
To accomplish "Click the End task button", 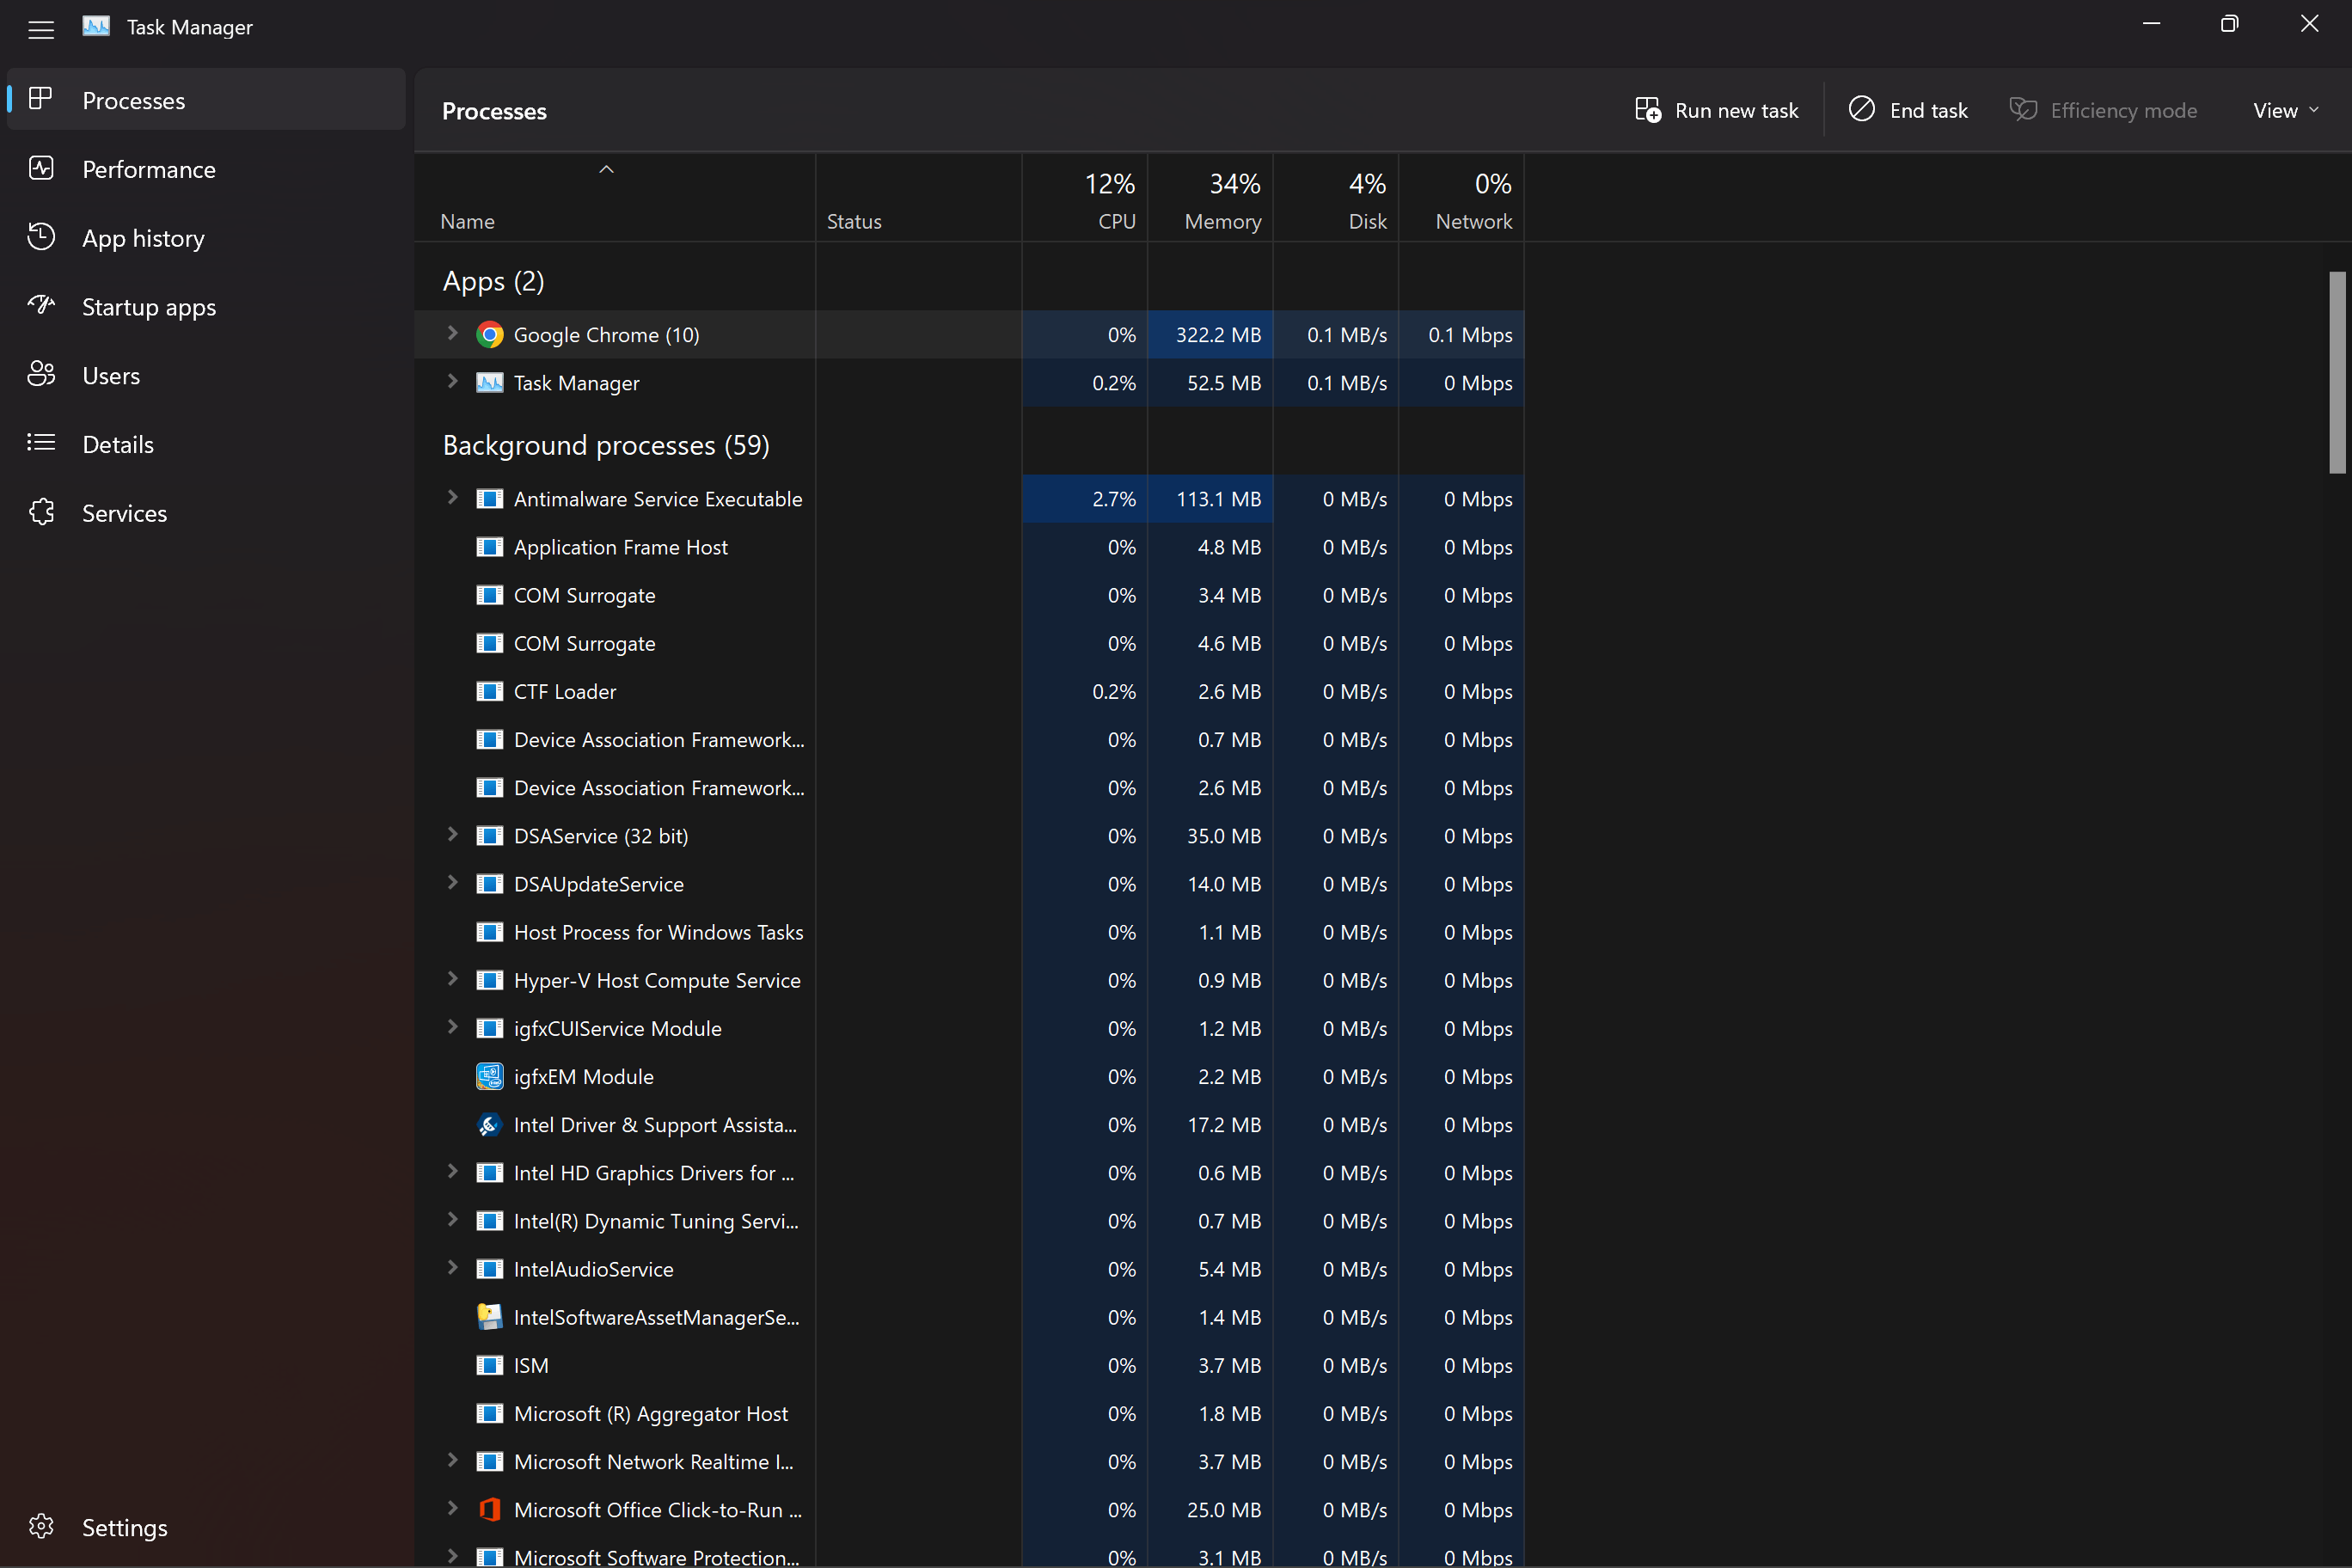I will (x=1908, y=111).
